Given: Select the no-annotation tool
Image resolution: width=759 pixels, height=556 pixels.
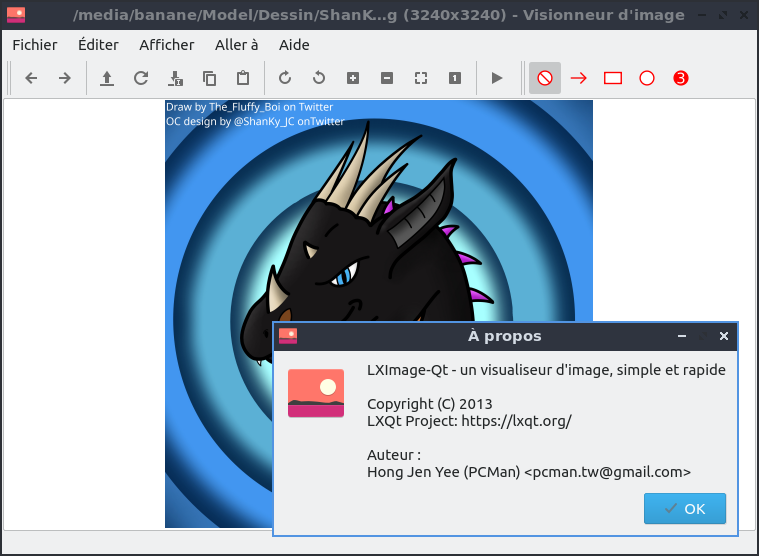Looking at the screenshot, I should (545, 78).
